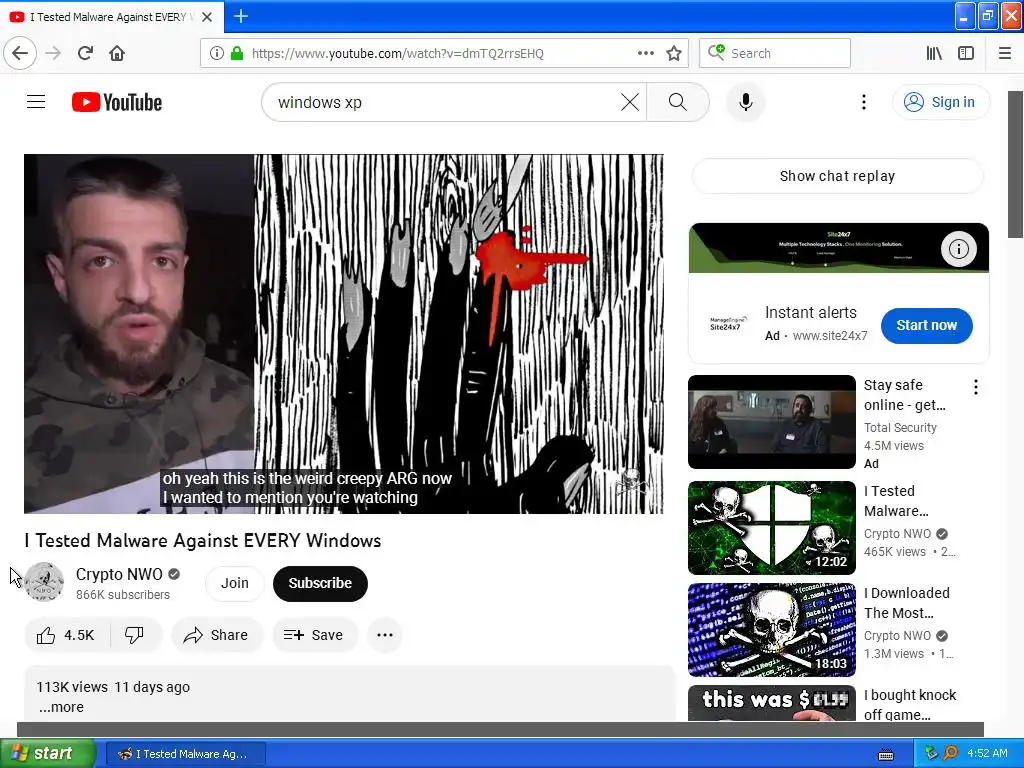Open the 12:02 'I Tested Malware' thumbnail
This screenshot has height=768, width=1024.
pos(771,528)
